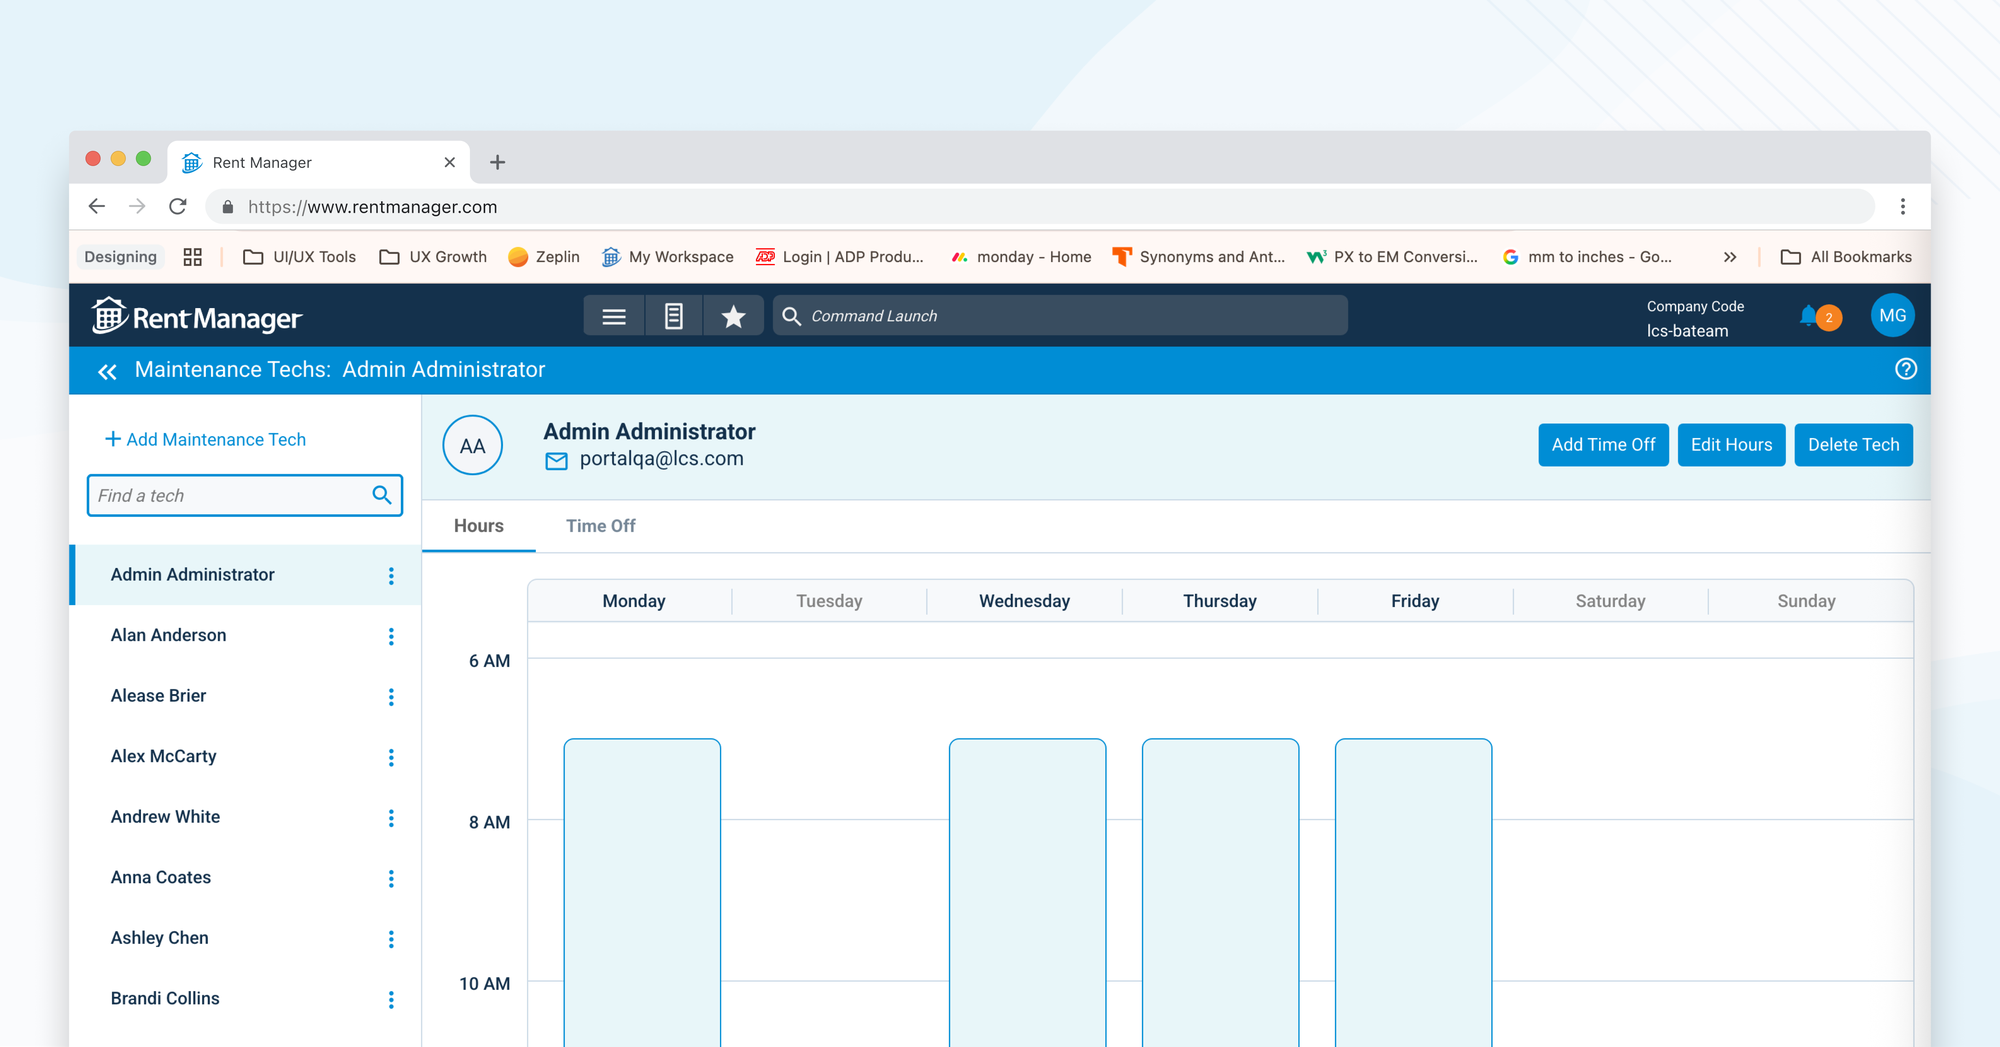Reload the browser page
The width and height of the screenshot is (2000, 1047).
tap(178, 206)
